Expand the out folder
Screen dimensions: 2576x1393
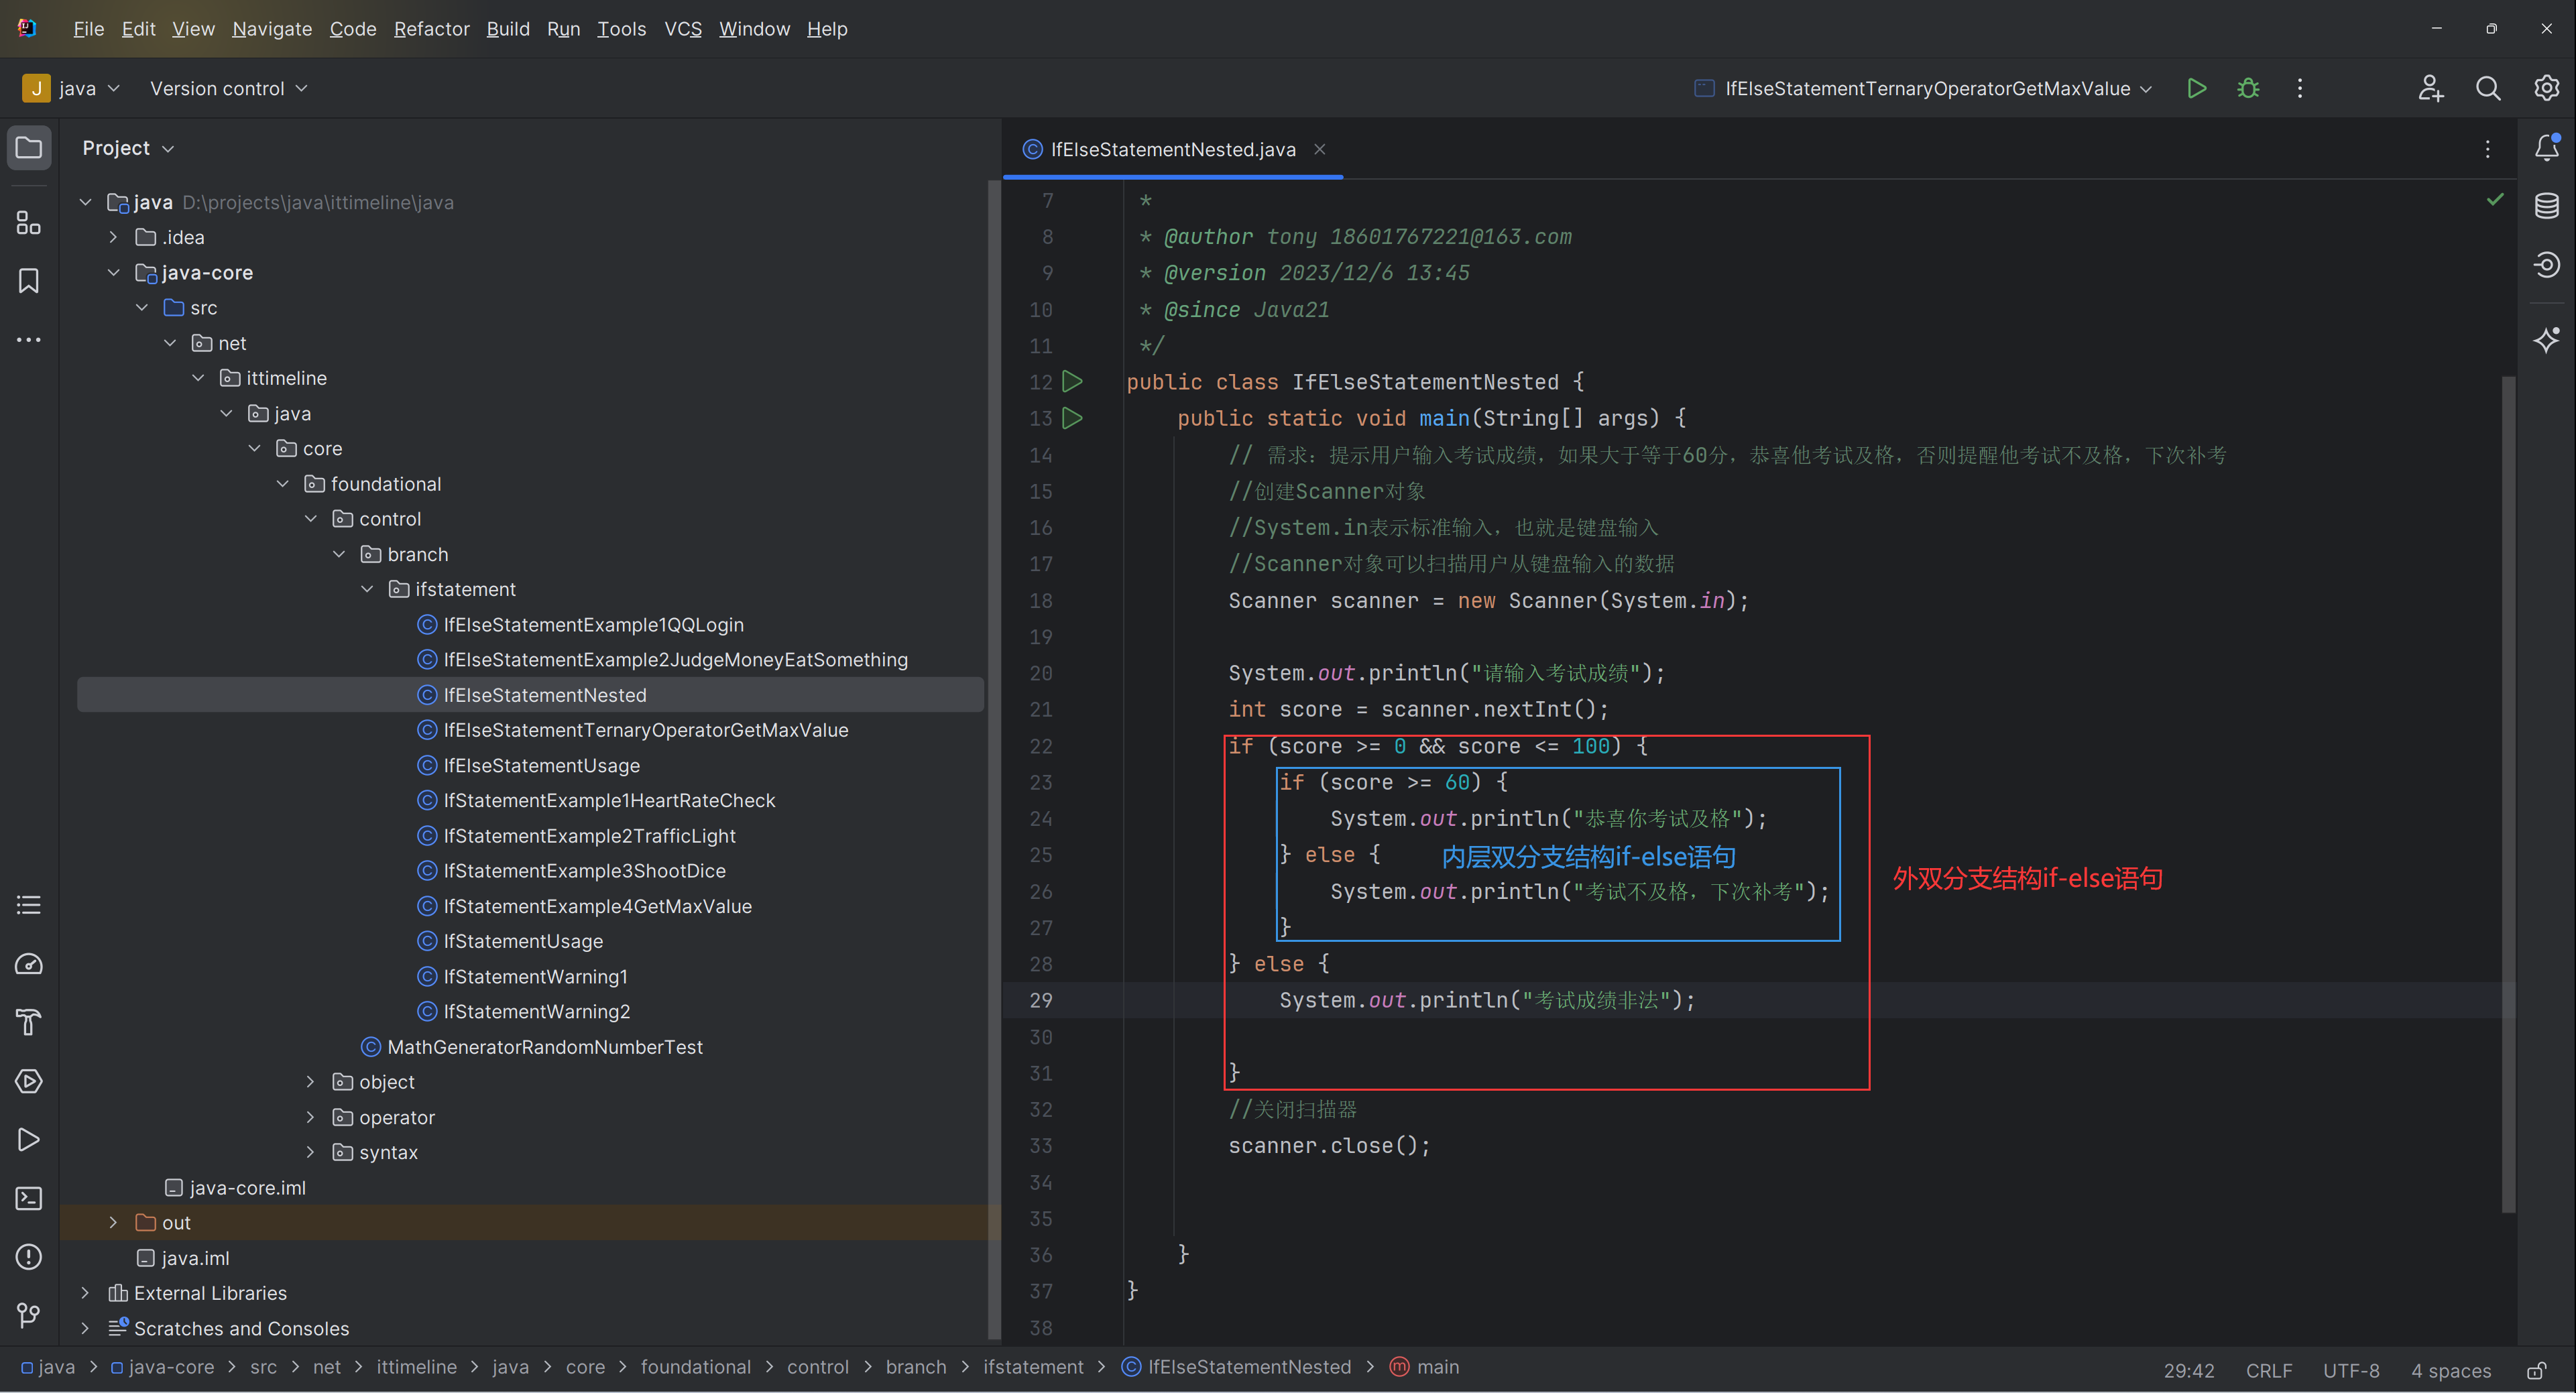(113, 1222)
